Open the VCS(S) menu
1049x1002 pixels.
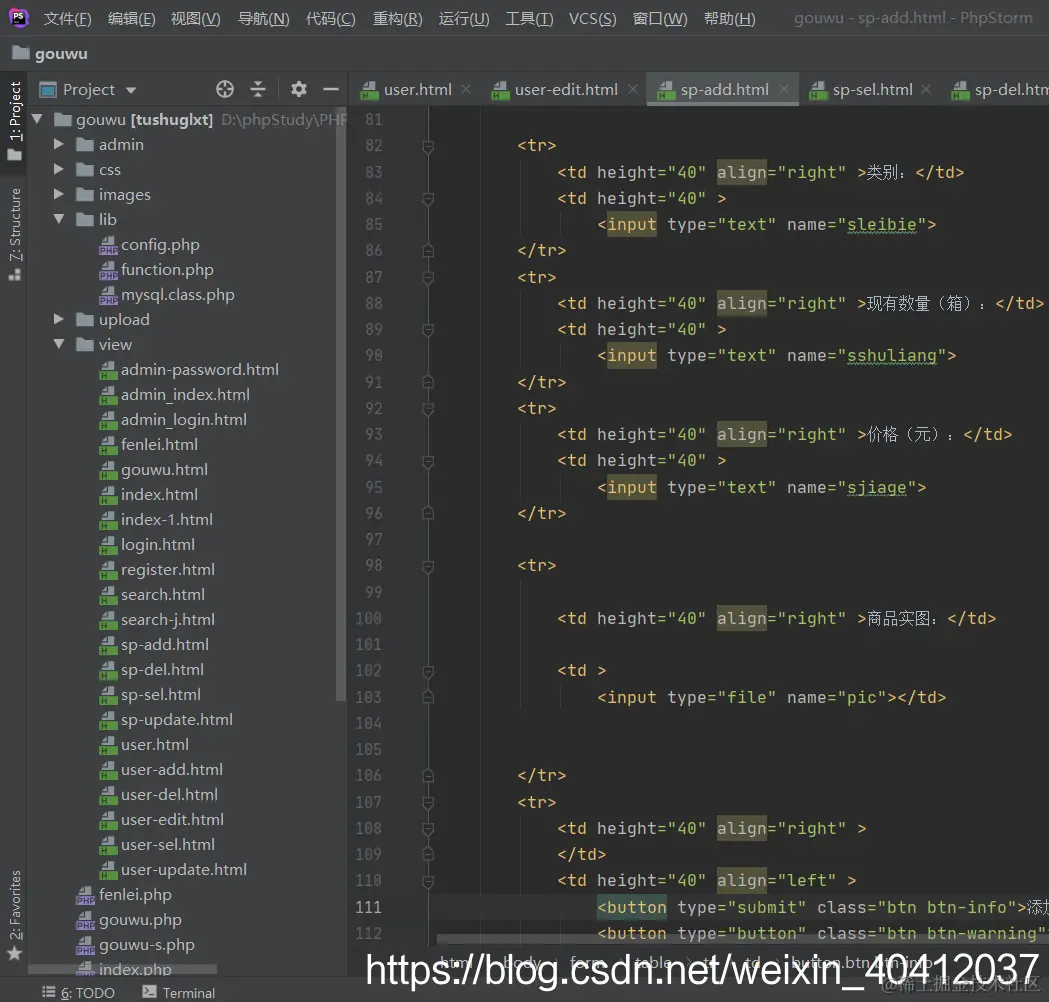tap(593, 19)
